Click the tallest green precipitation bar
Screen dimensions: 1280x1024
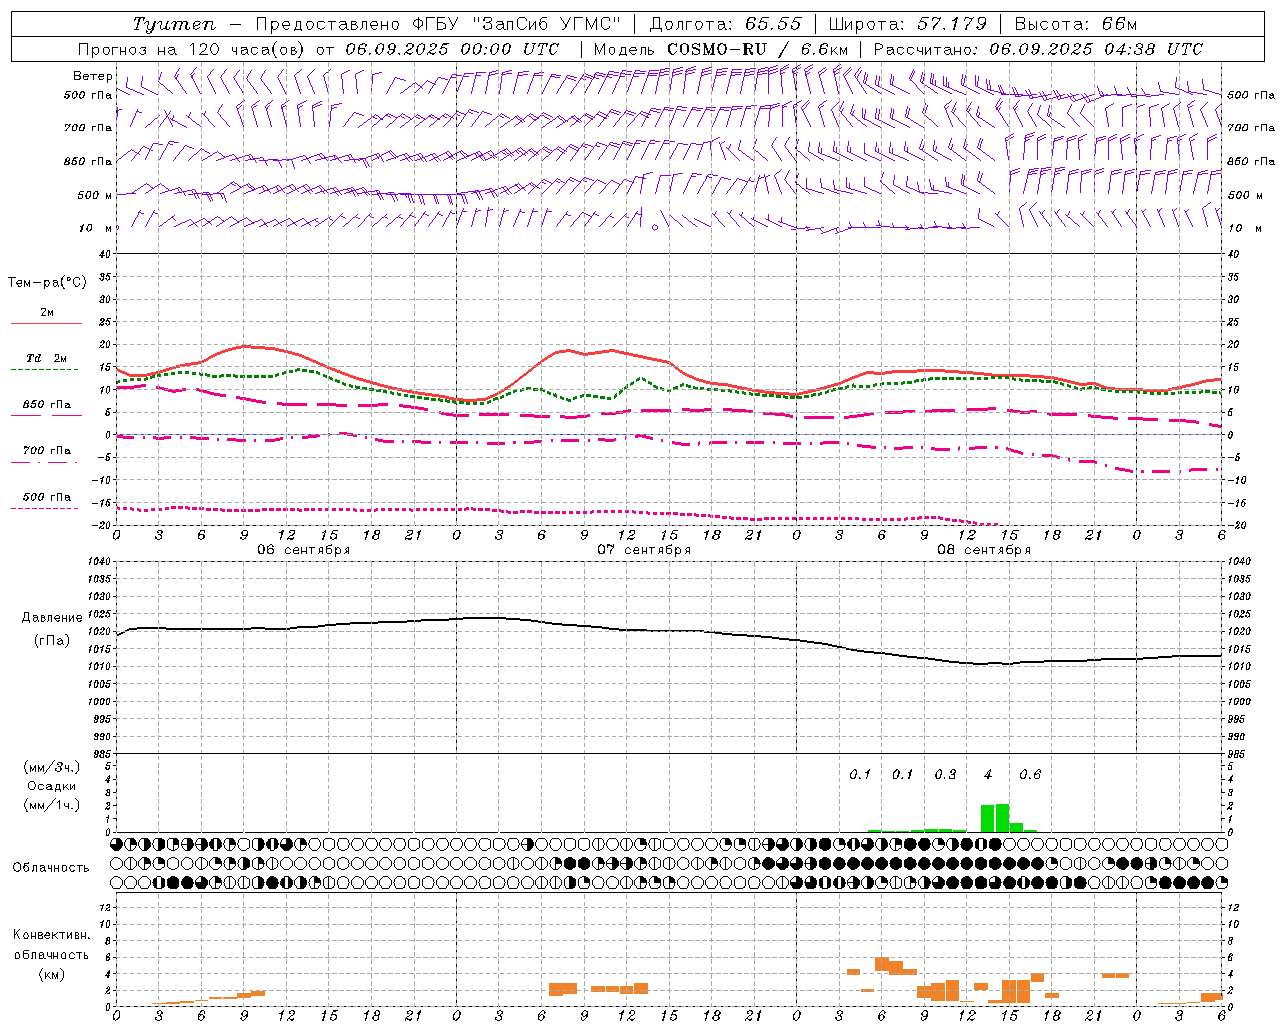pyautogui.click(x=1002, y=818)
